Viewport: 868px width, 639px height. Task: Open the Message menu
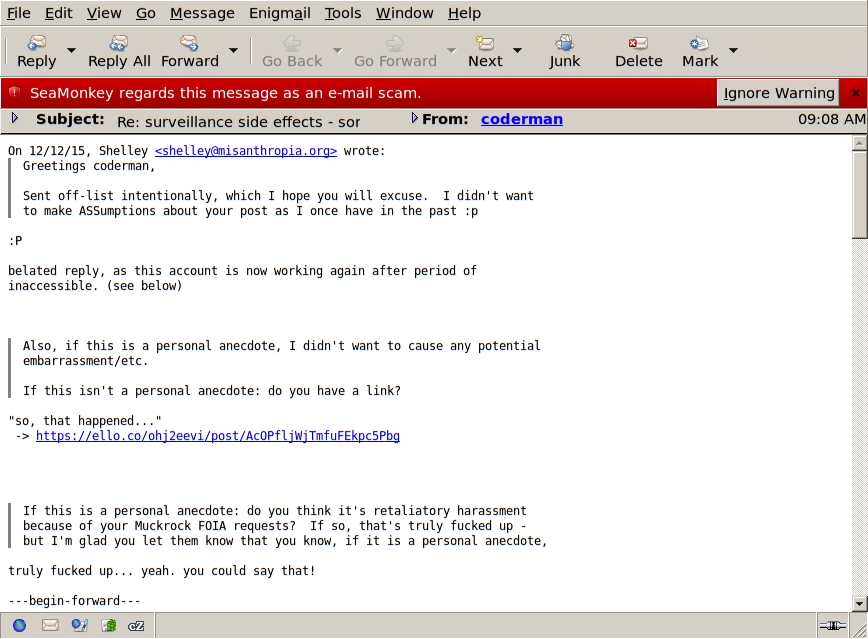coord(202,13)
